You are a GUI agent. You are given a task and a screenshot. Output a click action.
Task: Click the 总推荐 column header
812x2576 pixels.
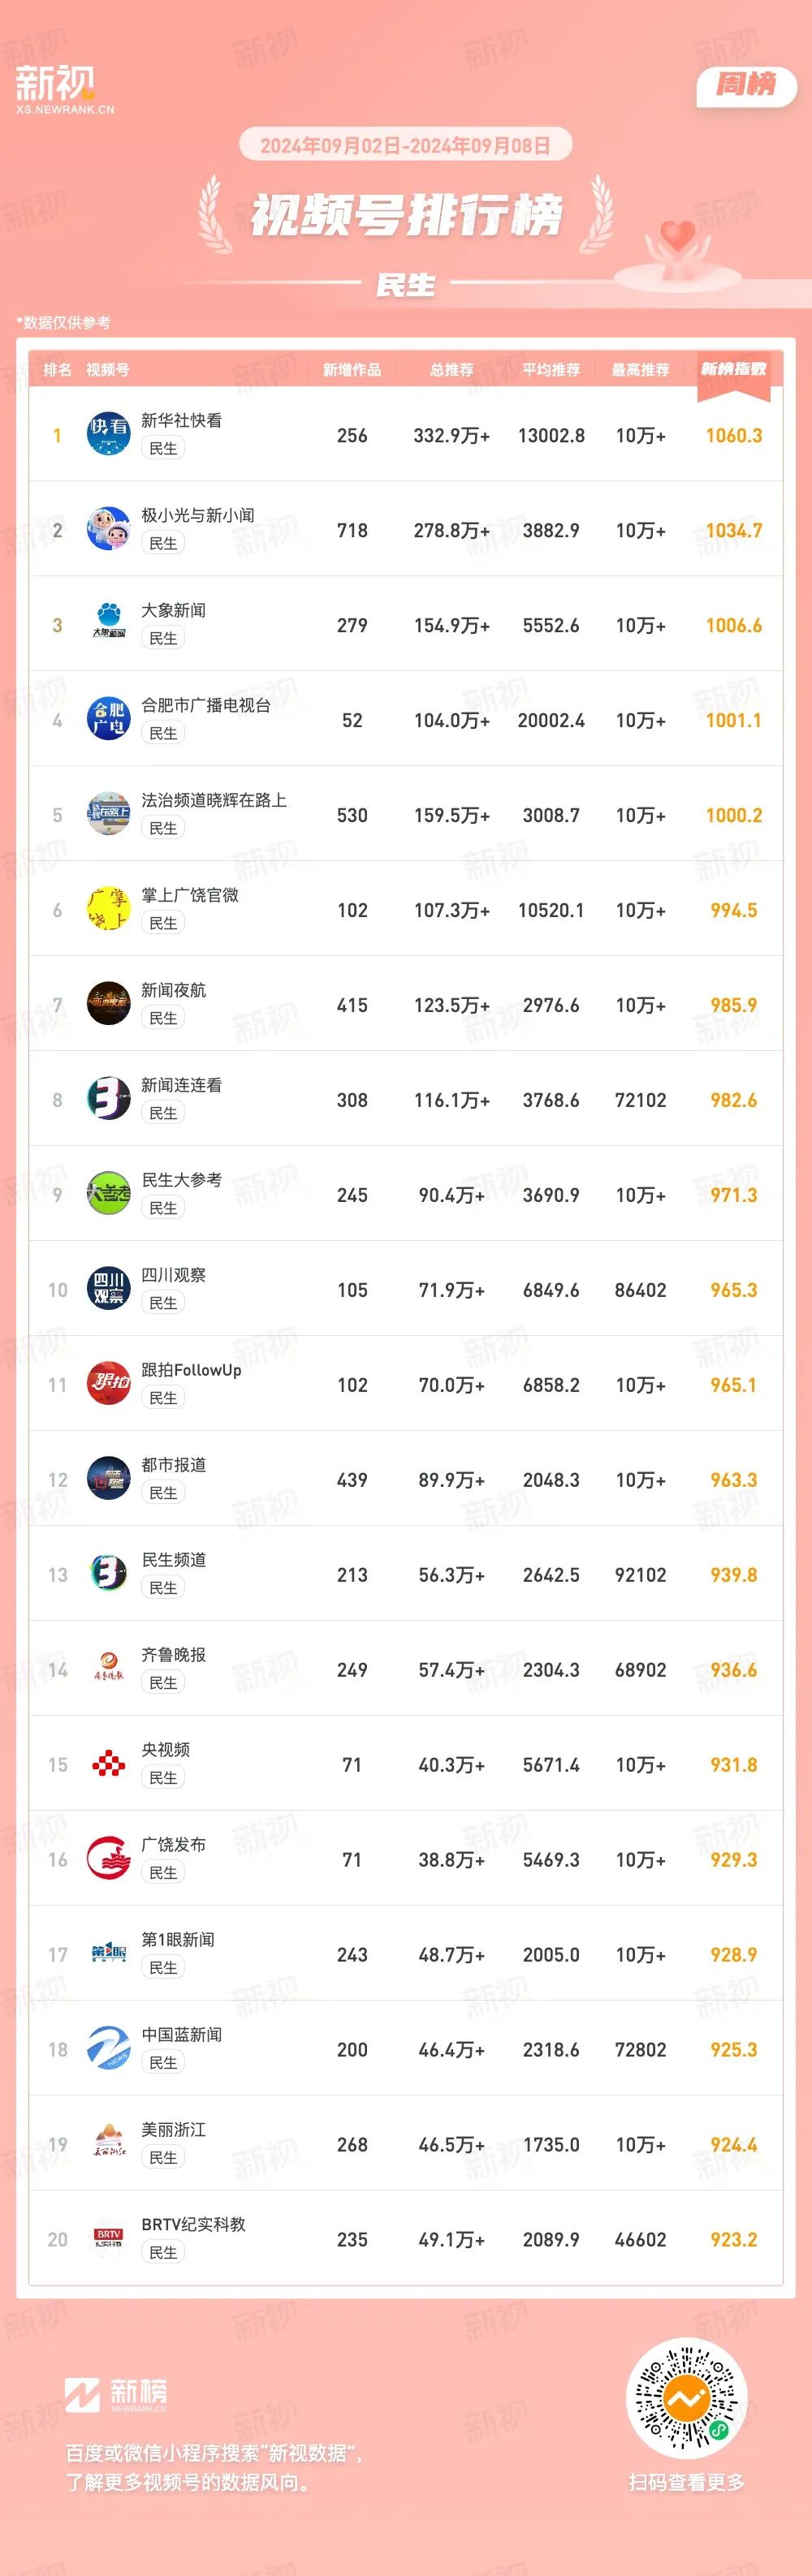pos(452,370)
